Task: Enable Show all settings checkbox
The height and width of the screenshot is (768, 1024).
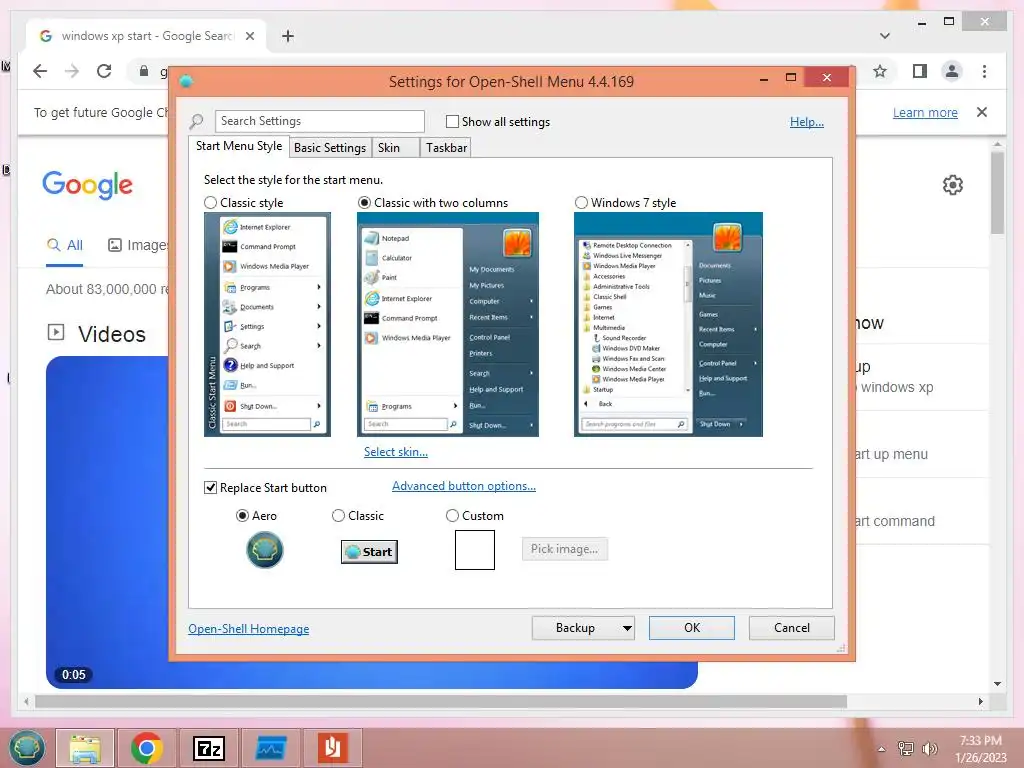Action: point(452,121)
